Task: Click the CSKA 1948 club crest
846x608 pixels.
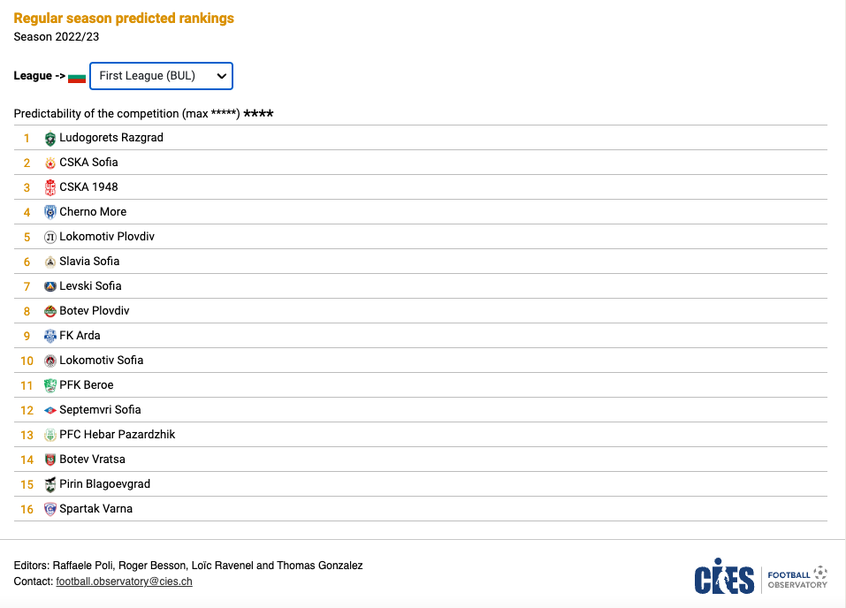Action: coord(50,187)
